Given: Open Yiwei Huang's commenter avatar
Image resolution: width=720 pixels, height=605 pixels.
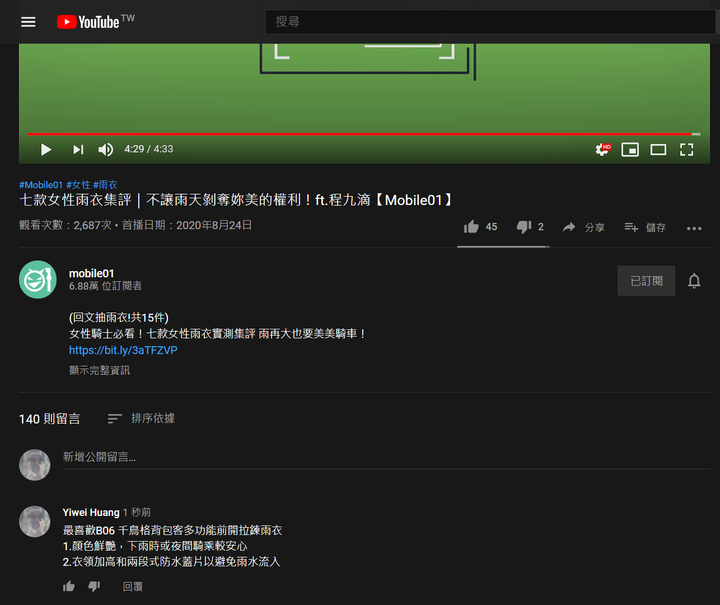Looking at the screenshot, I should point(34,521).
